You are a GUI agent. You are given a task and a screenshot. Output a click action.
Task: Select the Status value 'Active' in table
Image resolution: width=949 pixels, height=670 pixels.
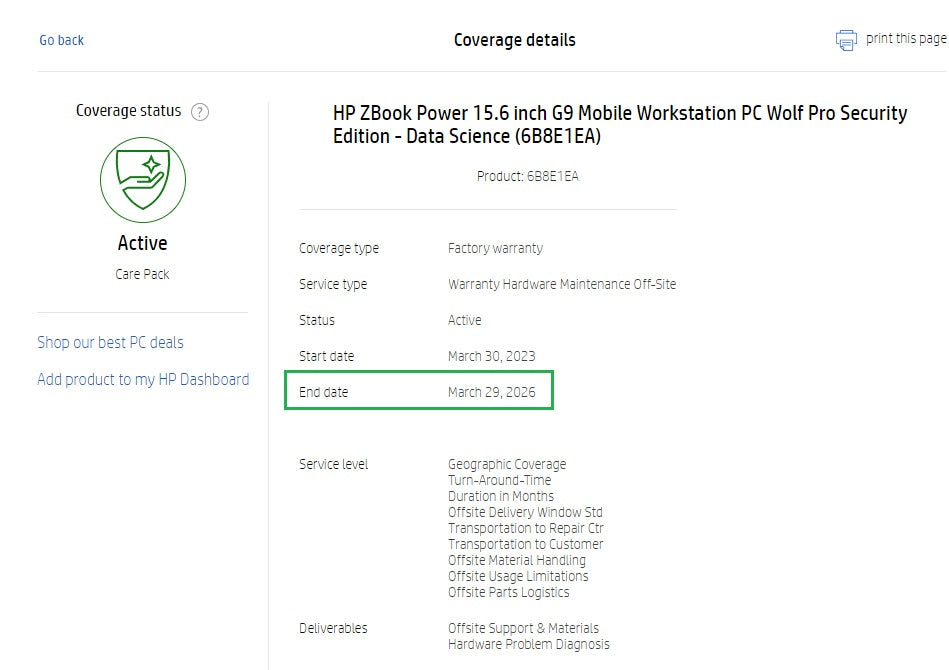[x=464, y=320]
